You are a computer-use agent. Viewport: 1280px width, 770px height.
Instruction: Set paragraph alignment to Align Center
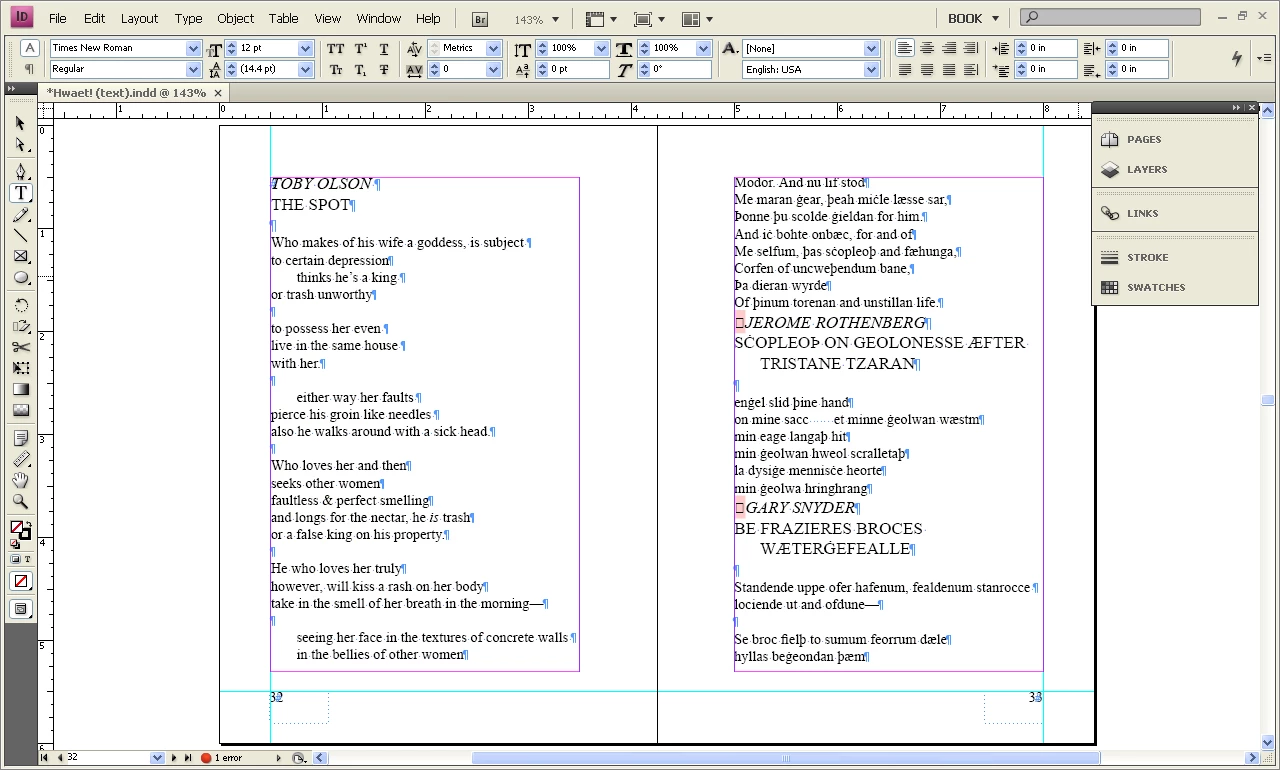(x=927, y=48)
